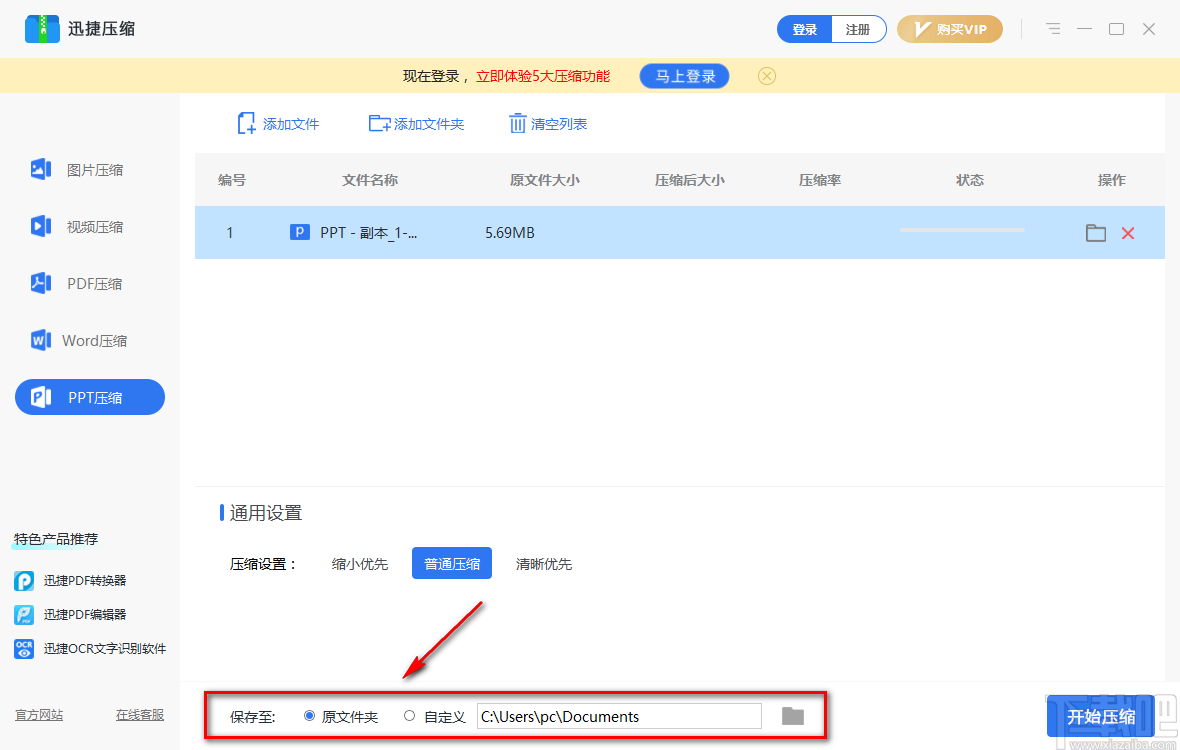Click 添加文件夹 to add a folder
Image resolution: width=1180 pixels, height=750 pixels.
(416, 124)
